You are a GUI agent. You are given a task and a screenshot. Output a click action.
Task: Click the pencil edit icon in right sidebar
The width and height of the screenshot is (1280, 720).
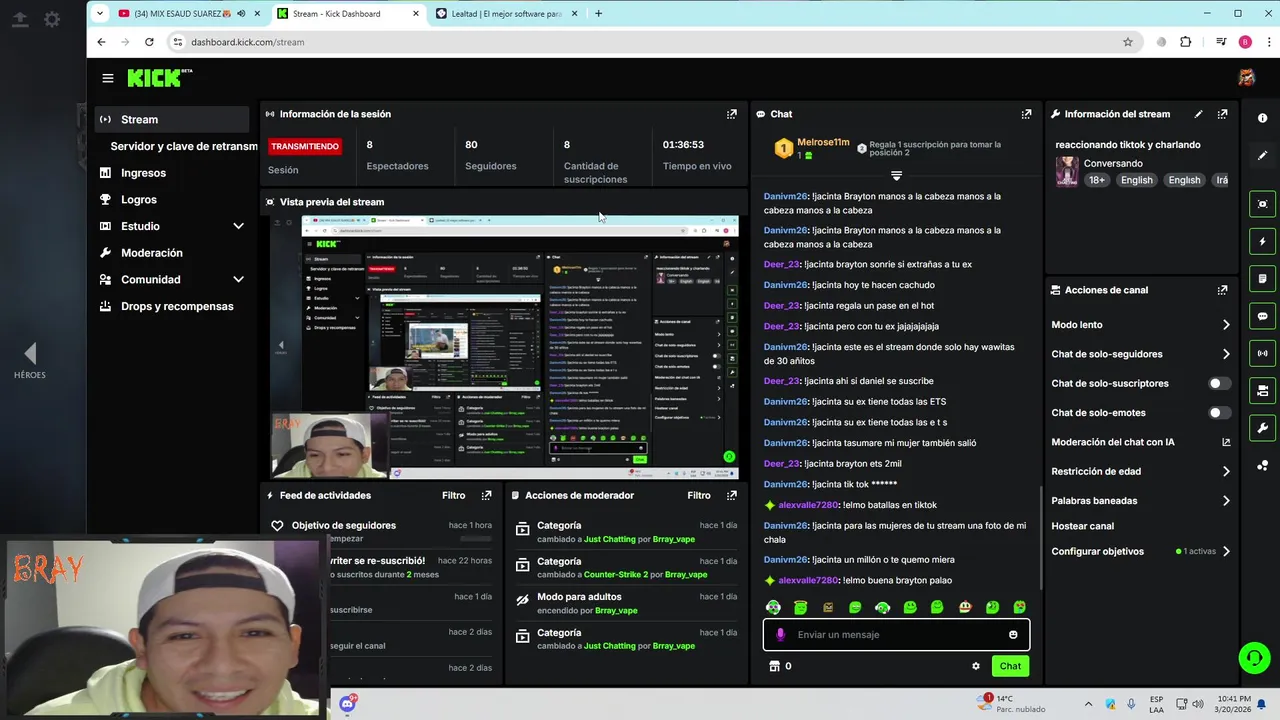[x=1262, y=156]
